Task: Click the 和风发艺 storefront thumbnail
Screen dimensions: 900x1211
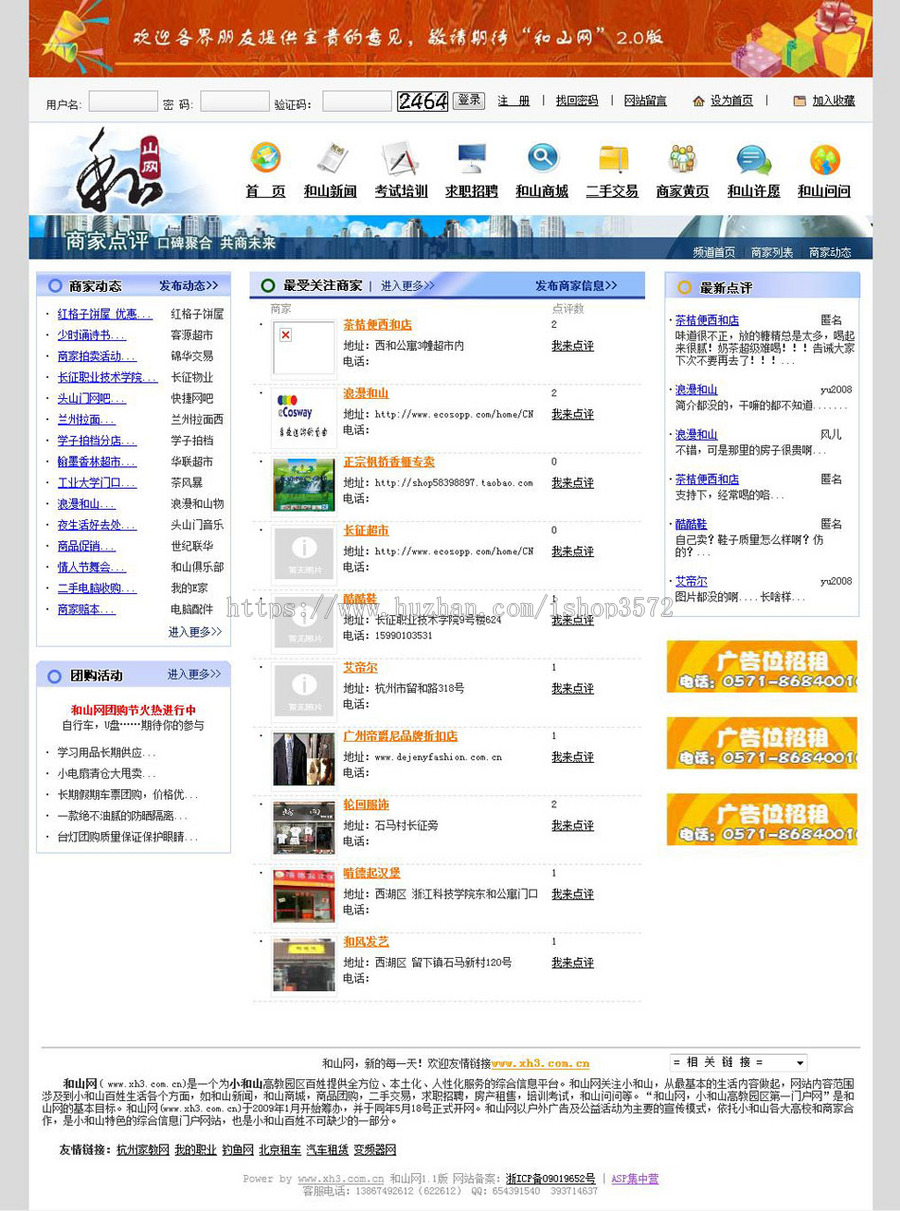Action: pos(304,964)
